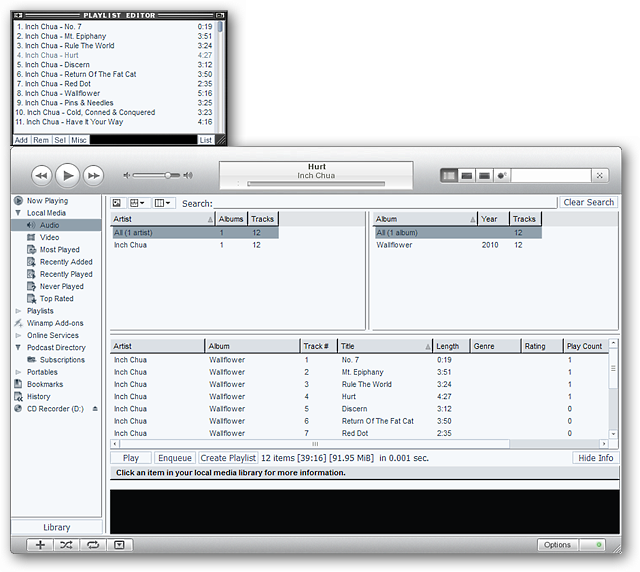
Task: Click the plus add-files icon at bottom
Action: (x=40, y=545)
